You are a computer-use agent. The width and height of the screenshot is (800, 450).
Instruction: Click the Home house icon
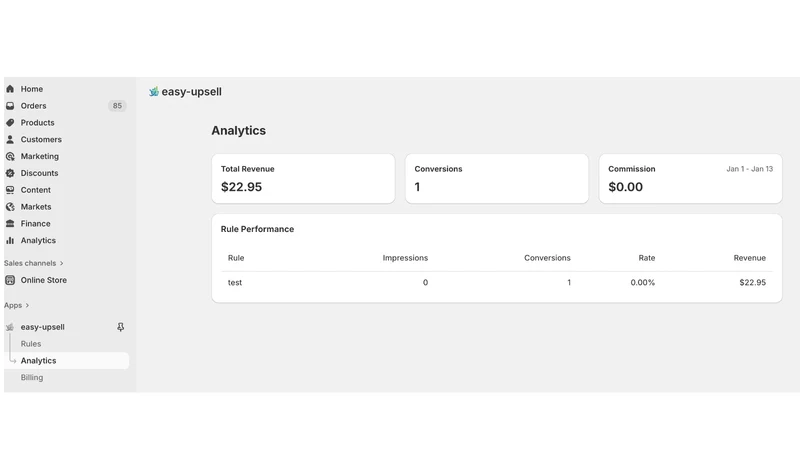10,89
